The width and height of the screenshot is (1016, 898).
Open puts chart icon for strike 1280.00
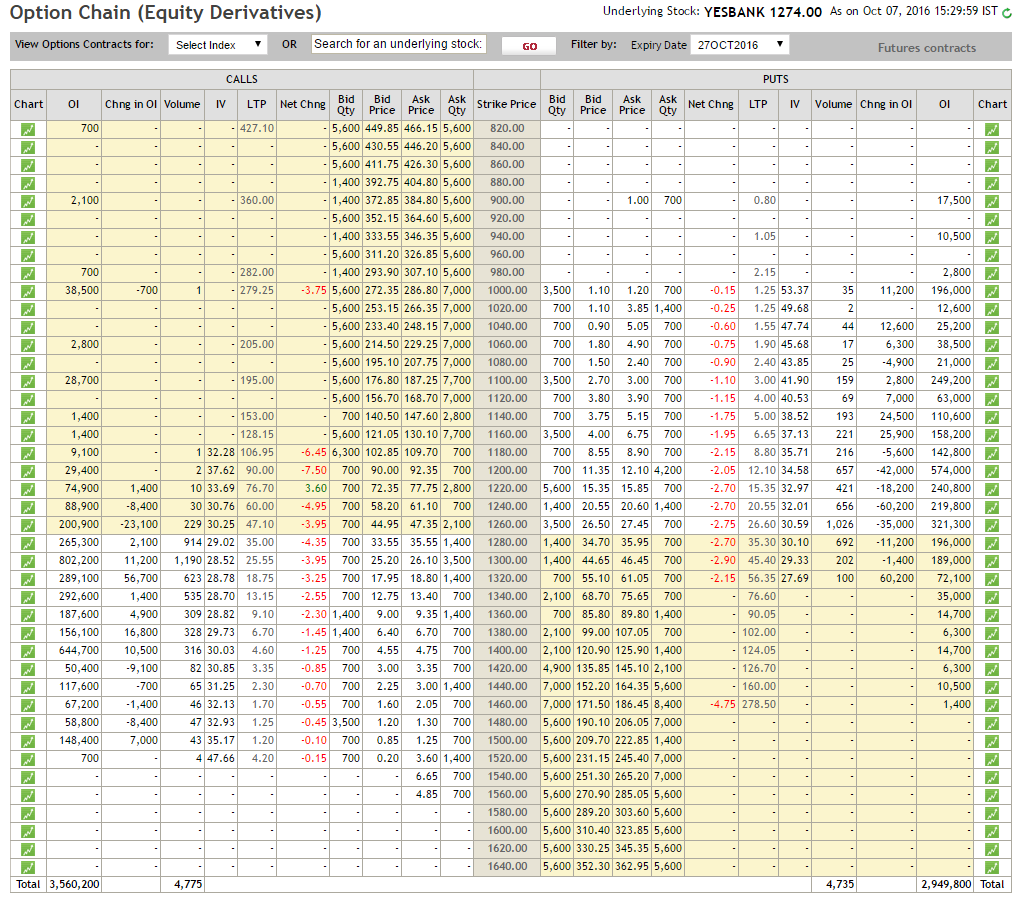click(x=991, y=543)
